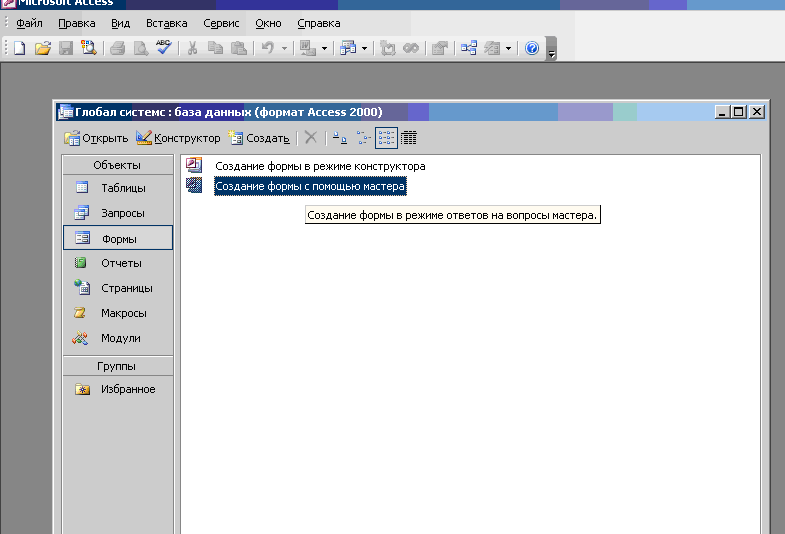
Task: Switch database window to Details view
Action: pyautogui.click(x=409, y=138)
